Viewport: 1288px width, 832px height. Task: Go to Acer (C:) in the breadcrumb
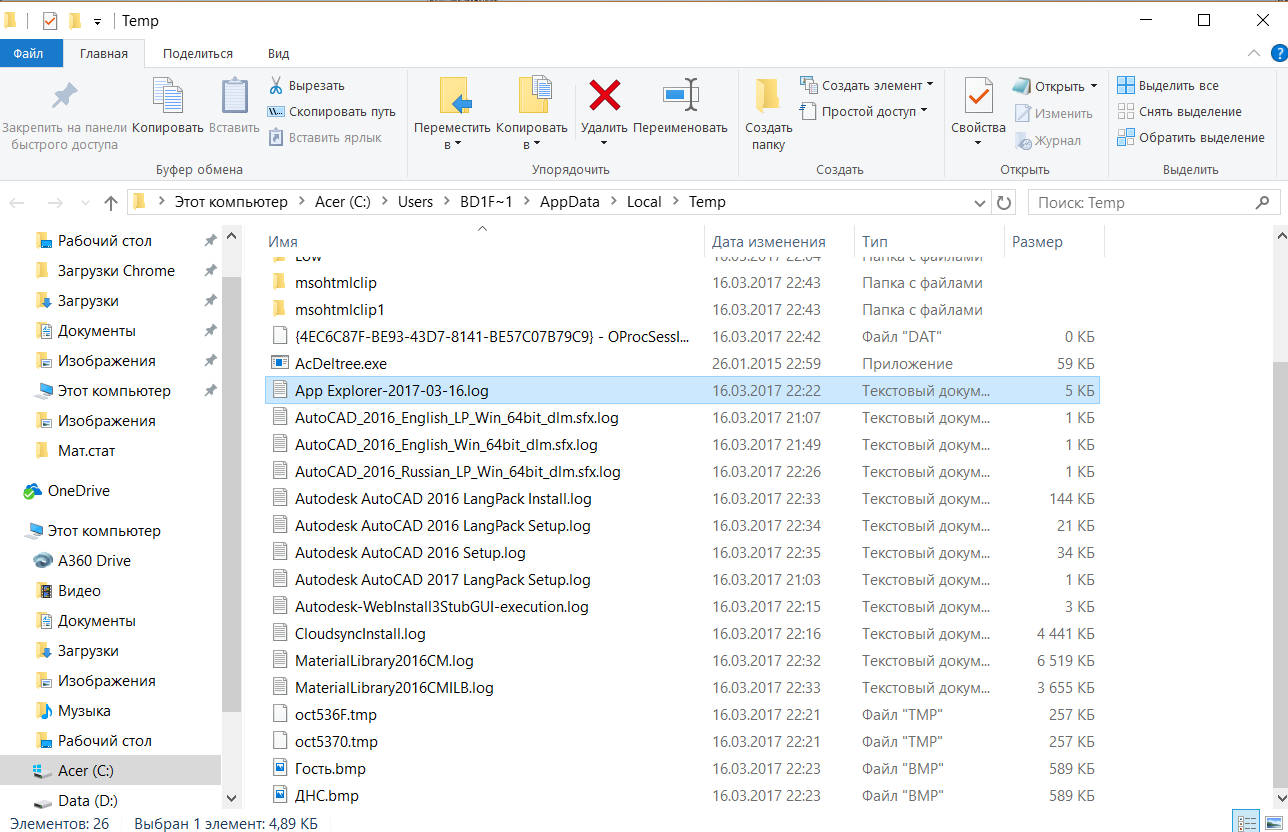point(343,202)
